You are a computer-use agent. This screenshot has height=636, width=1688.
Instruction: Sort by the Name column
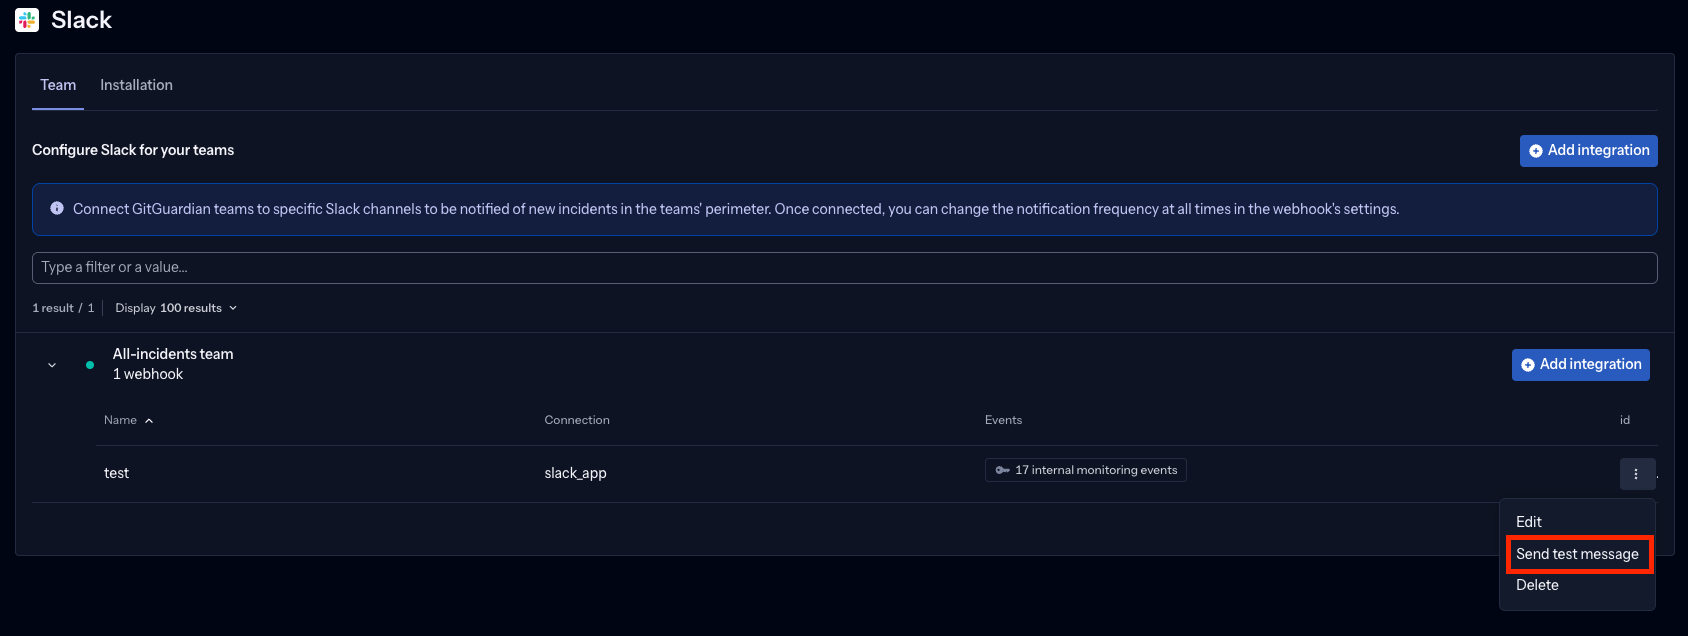click(128, 420)
